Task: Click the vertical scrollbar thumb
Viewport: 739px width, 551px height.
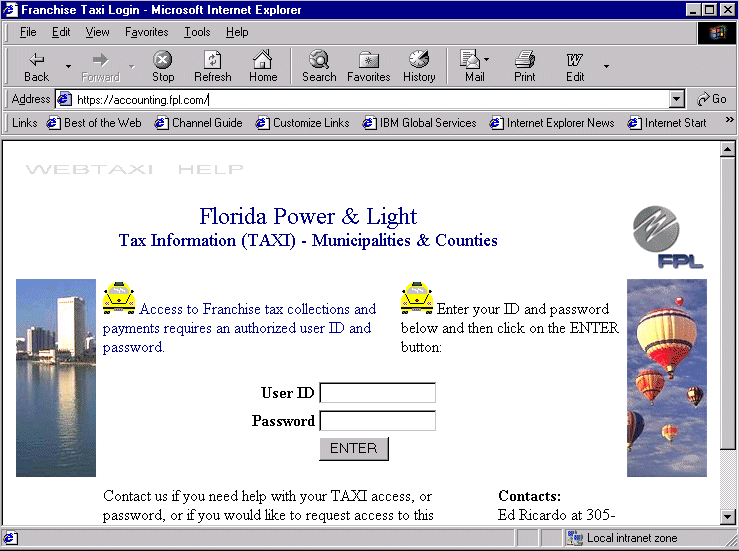Action: (727, 303)
